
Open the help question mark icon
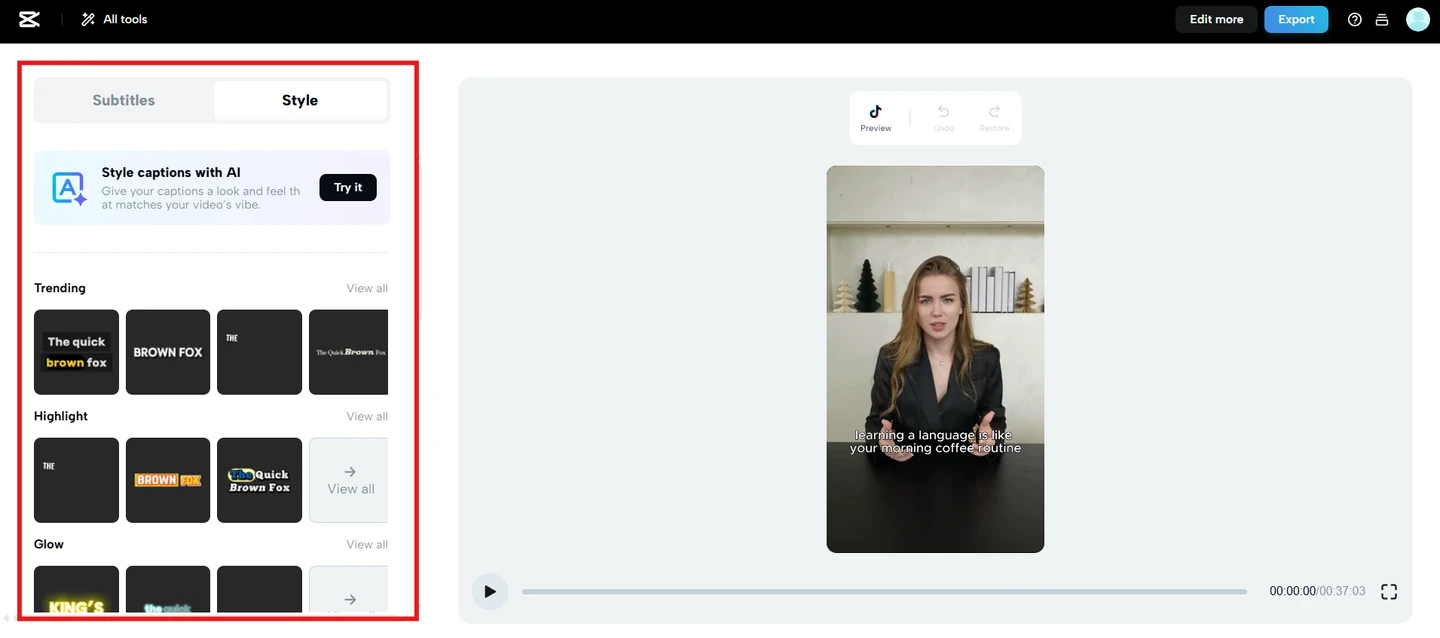pyautogui.click(x=1355, y=19)
